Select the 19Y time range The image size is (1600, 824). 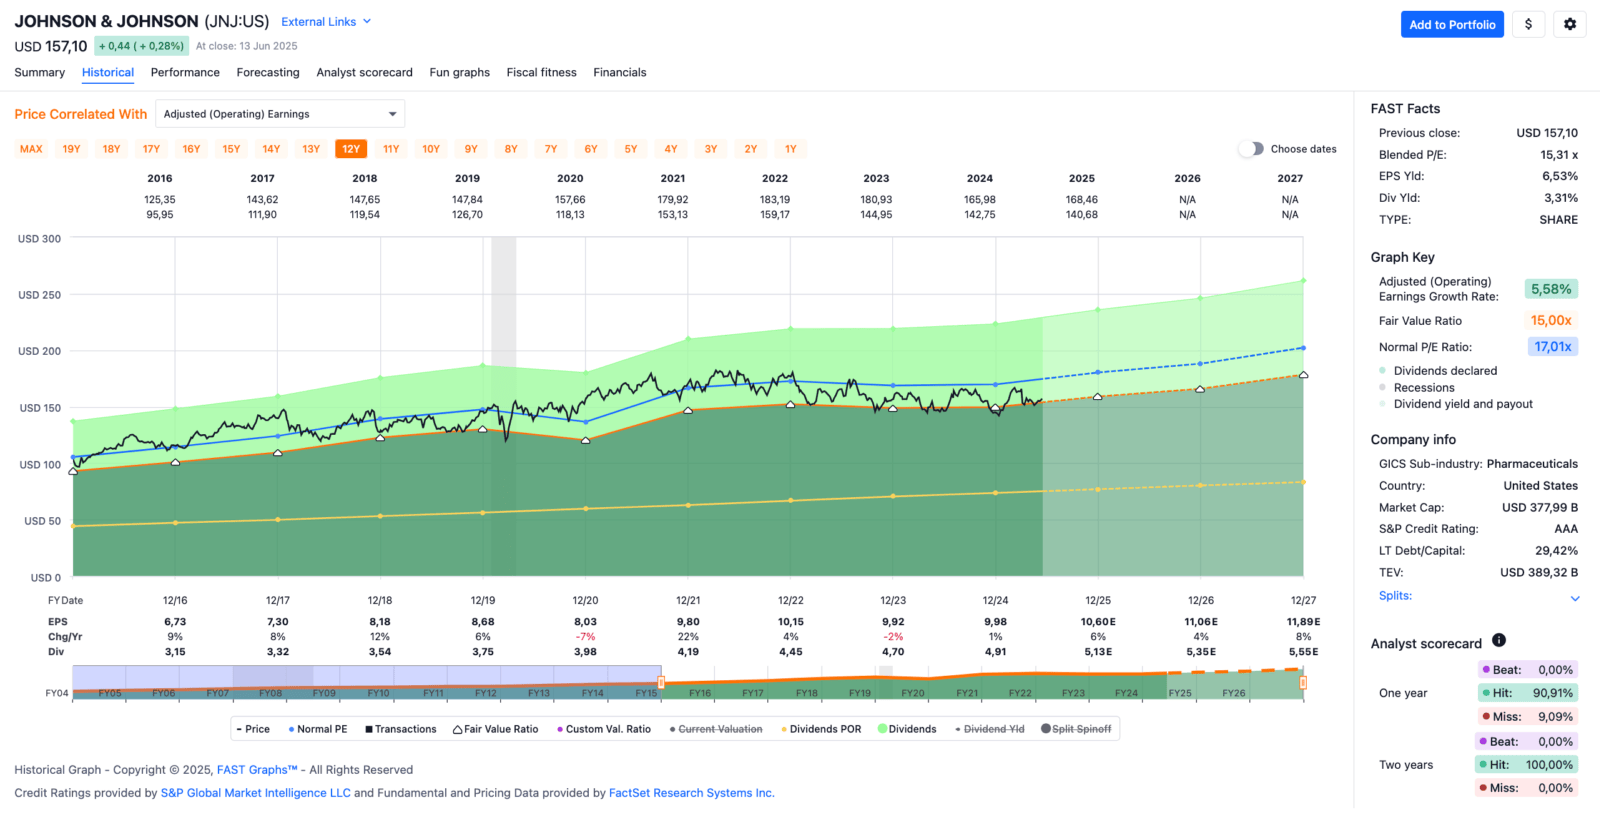pos(71,149)
